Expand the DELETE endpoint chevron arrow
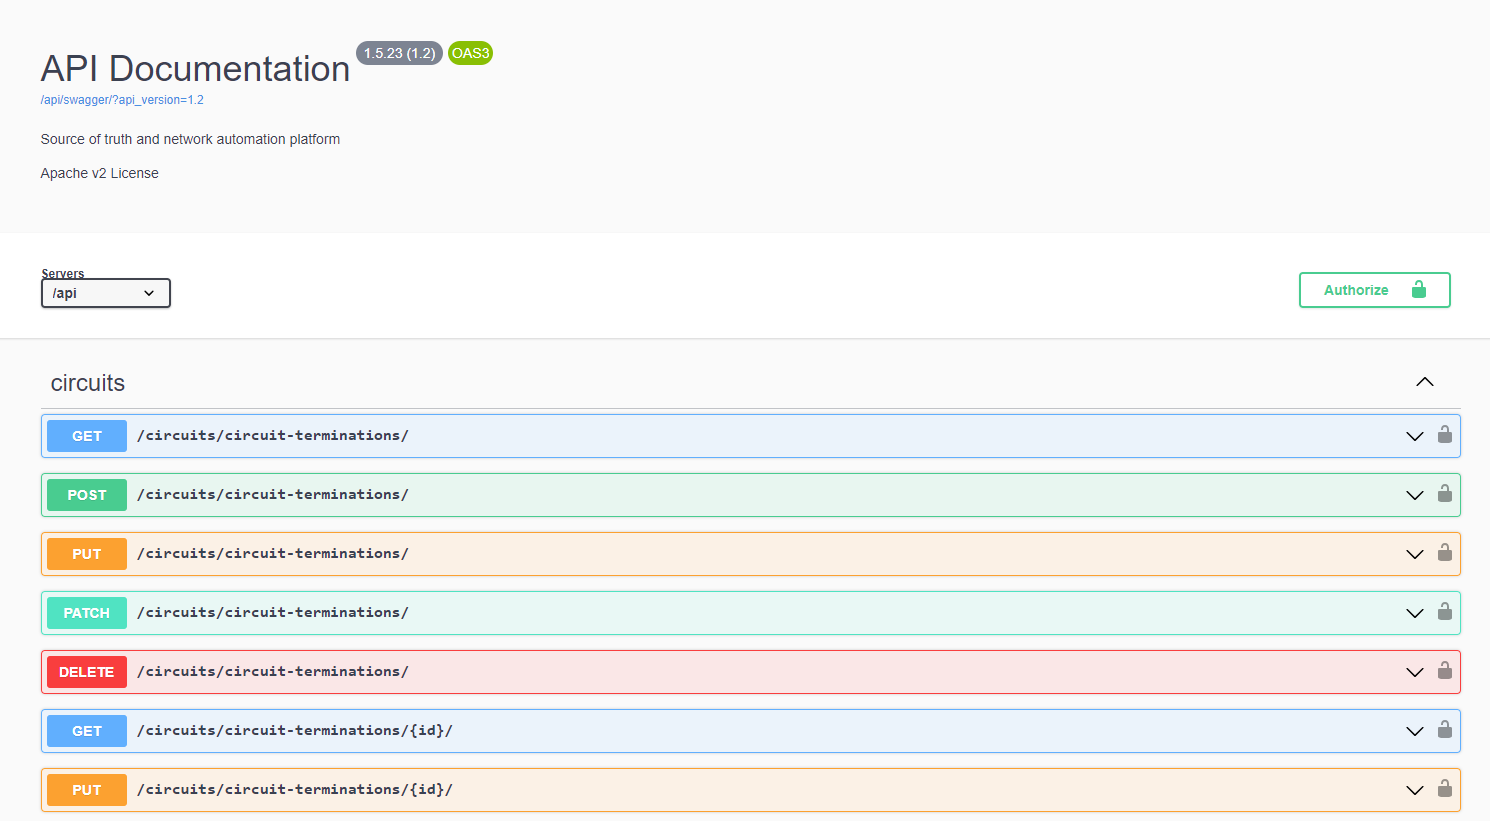This screenshot has height=821, width=1490. click(1414, 672)
